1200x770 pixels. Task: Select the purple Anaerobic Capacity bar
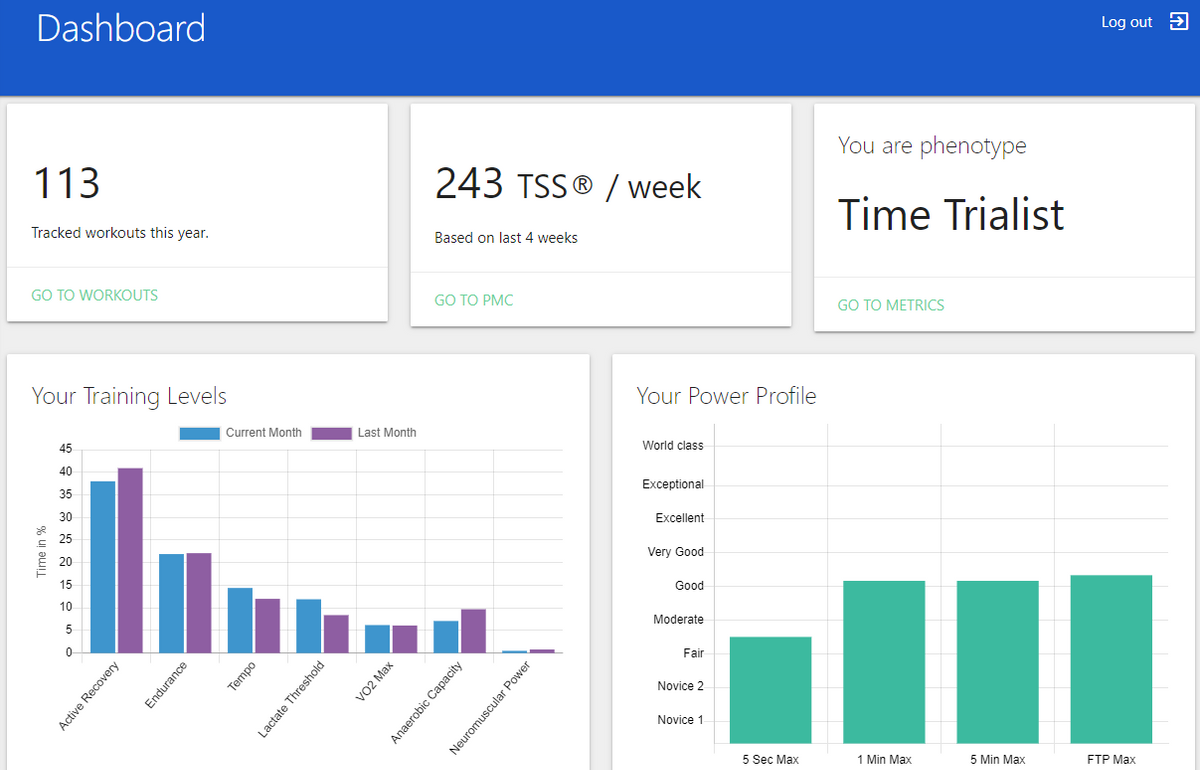[x=473, y=631]
